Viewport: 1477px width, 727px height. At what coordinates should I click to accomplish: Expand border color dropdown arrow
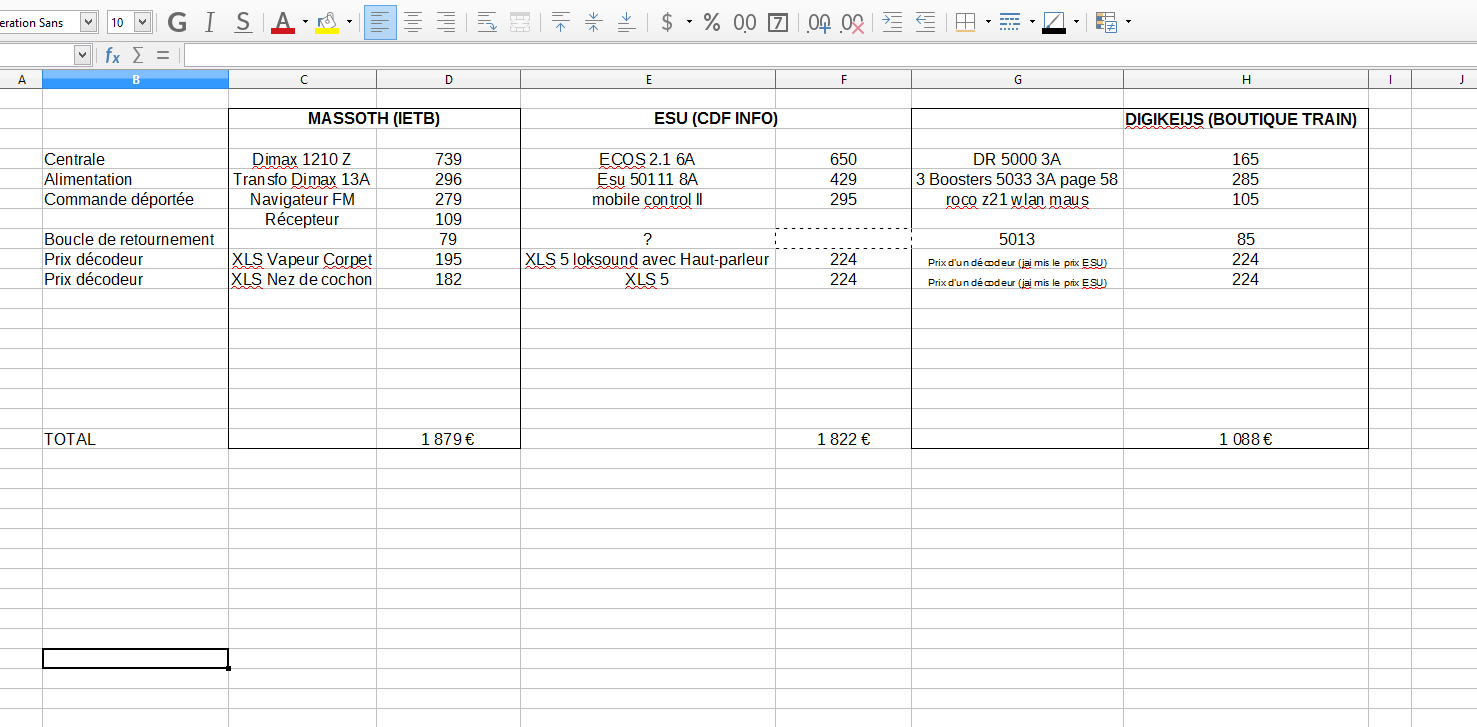[1076, 22]
